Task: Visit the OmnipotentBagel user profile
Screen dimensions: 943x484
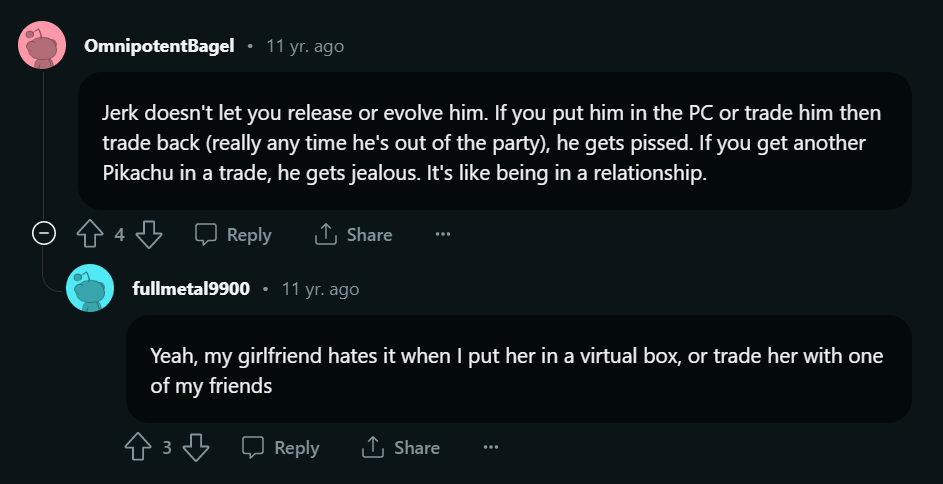Action: (159, 46)
